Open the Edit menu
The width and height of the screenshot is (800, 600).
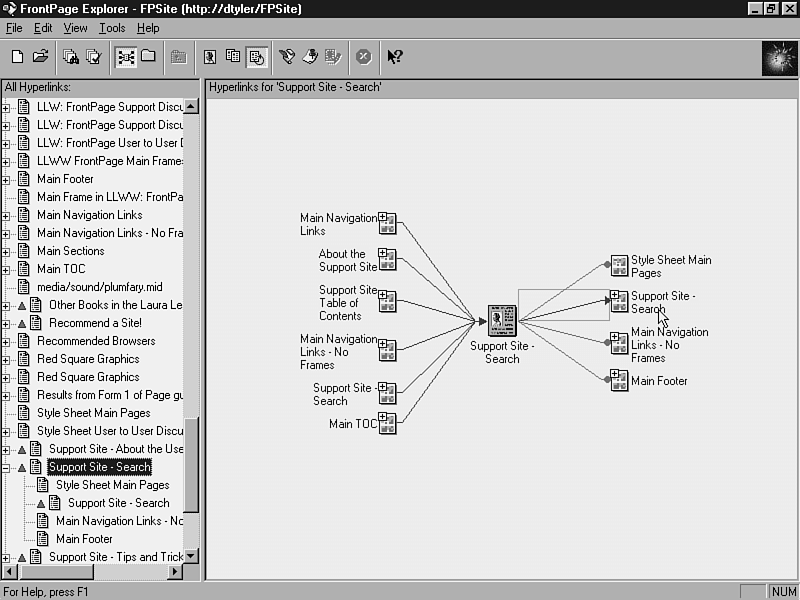coord(43,28)
